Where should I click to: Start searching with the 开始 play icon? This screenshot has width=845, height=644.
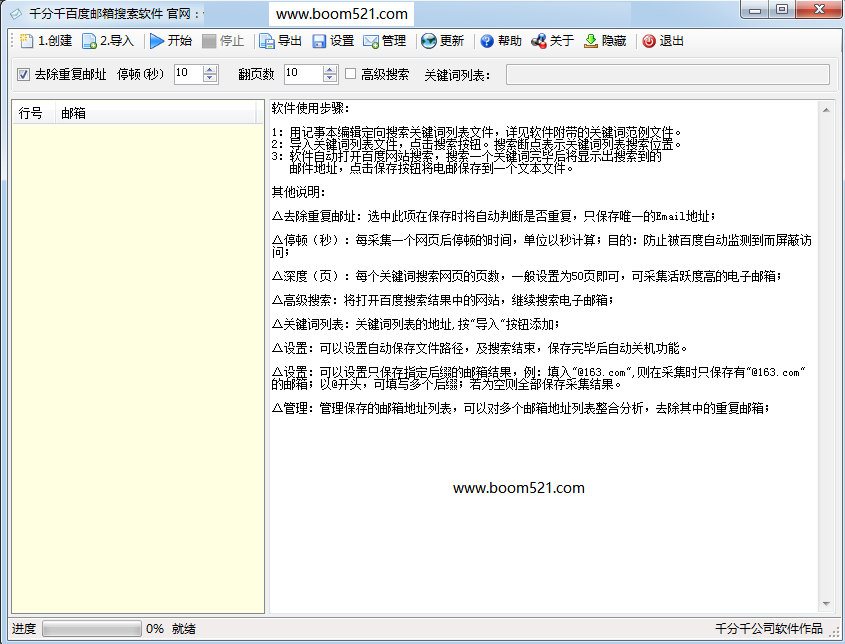coord(157,41)
